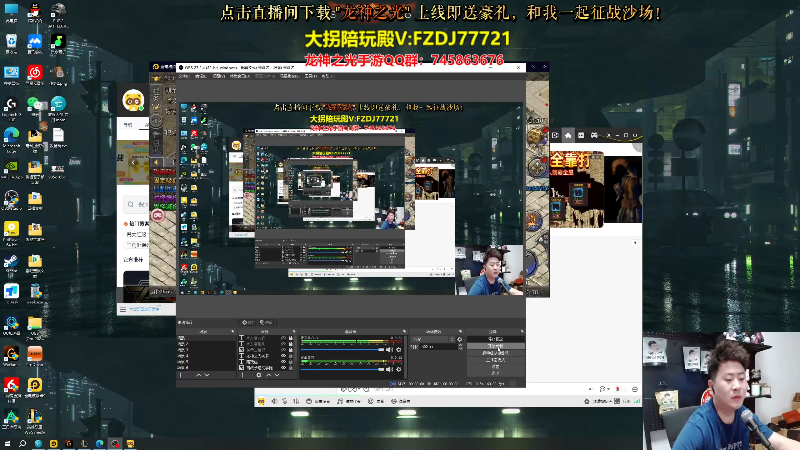The width and height of the screenshot is (800, 450).
Task: Open transition properties gear in Scene Transitions dock
Action: point(460,339)
